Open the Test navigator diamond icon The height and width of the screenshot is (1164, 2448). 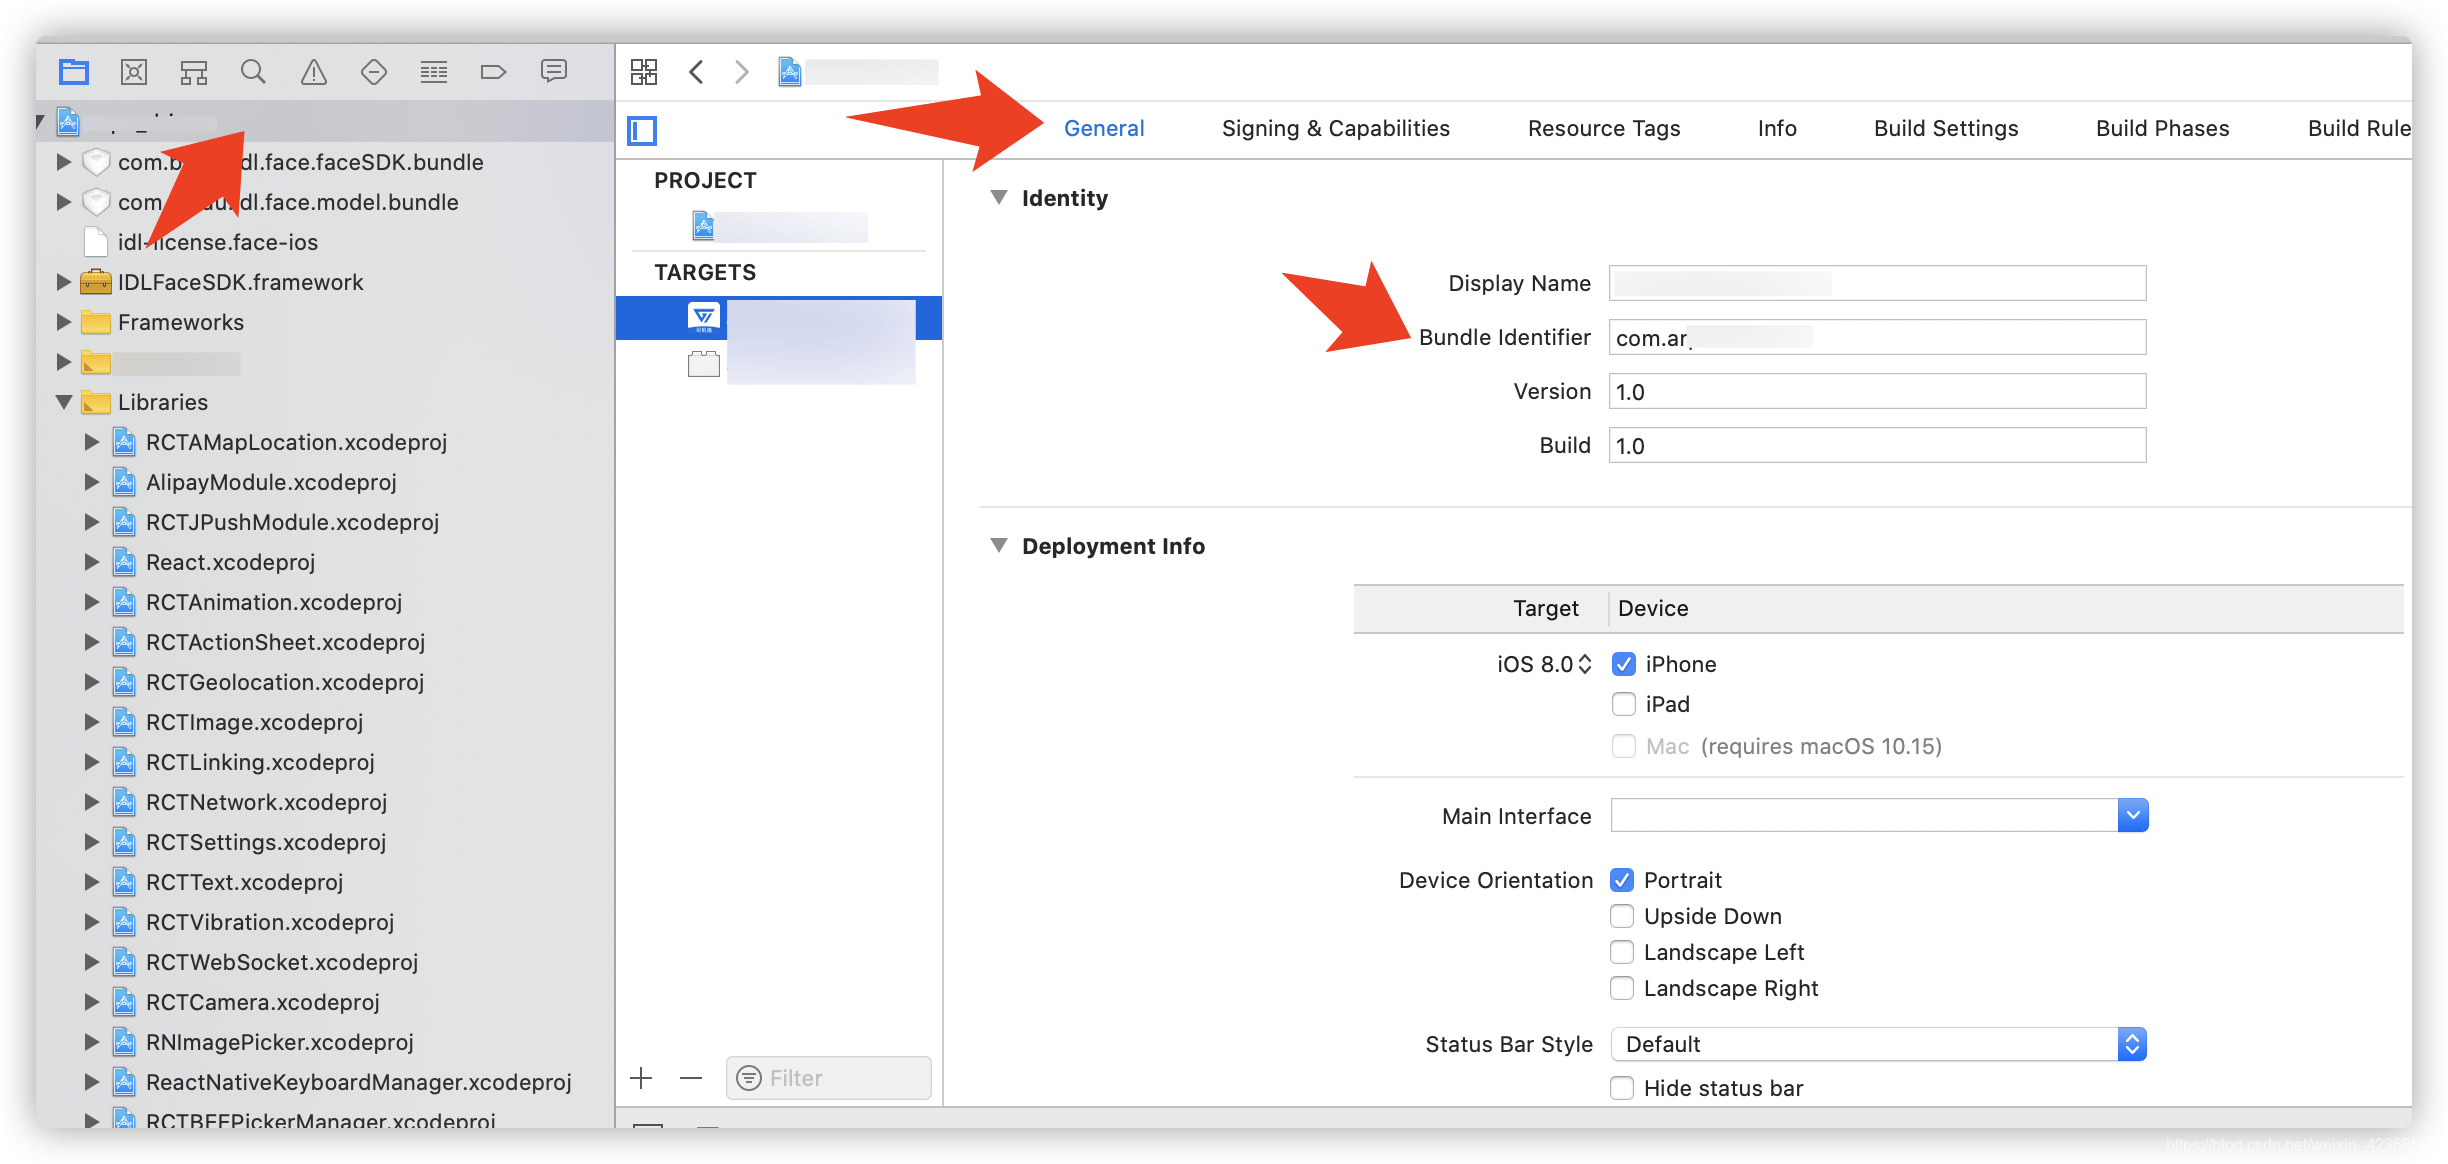tap(374, 72)
